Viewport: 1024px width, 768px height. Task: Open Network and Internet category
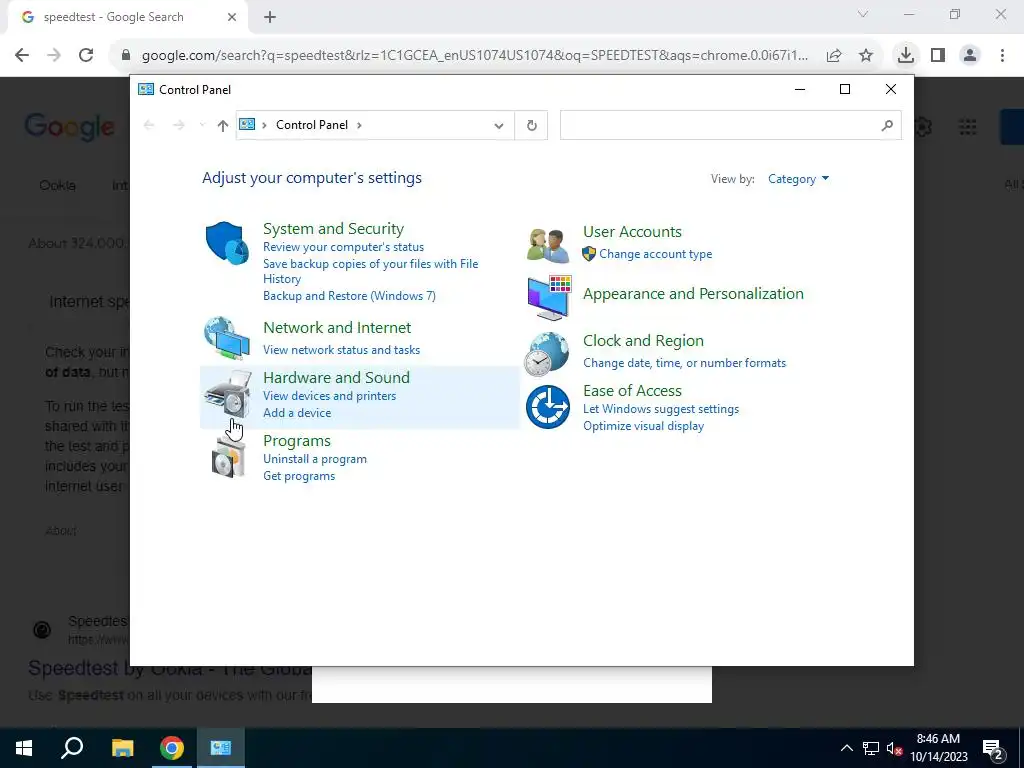[337, 328]
